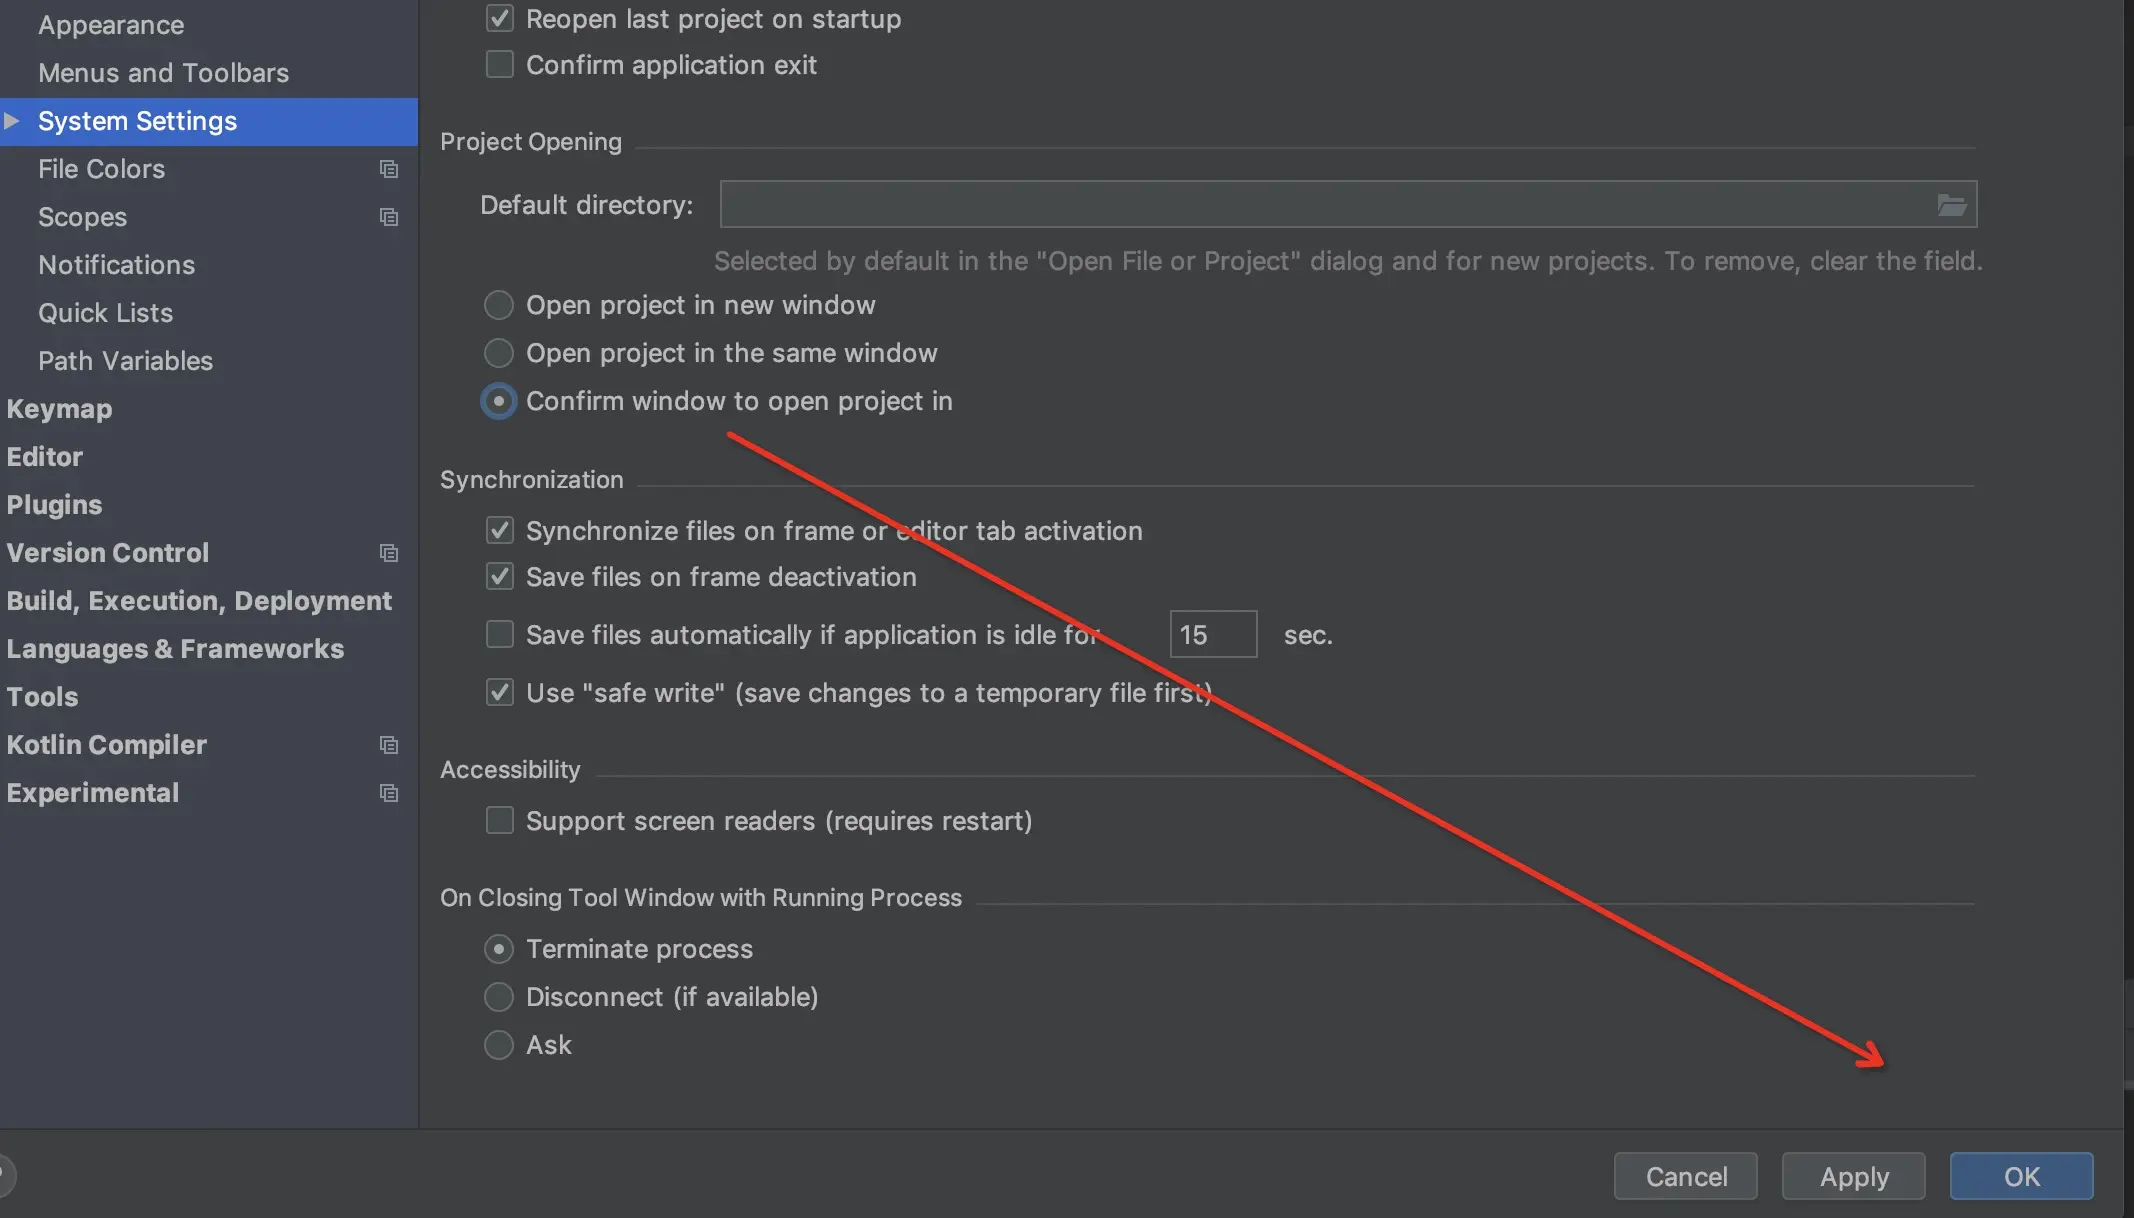Choose the Ask radio option
This screenshot has width=2134, height=1218.
pos(499,1045)
